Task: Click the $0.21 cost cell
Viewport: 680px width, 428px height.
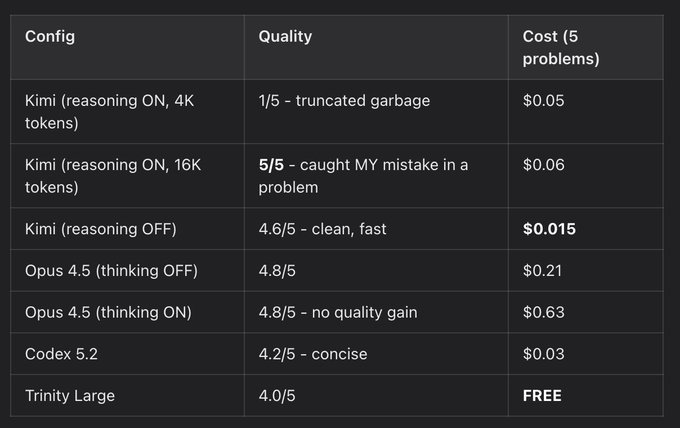Action: tap(543, 271)
